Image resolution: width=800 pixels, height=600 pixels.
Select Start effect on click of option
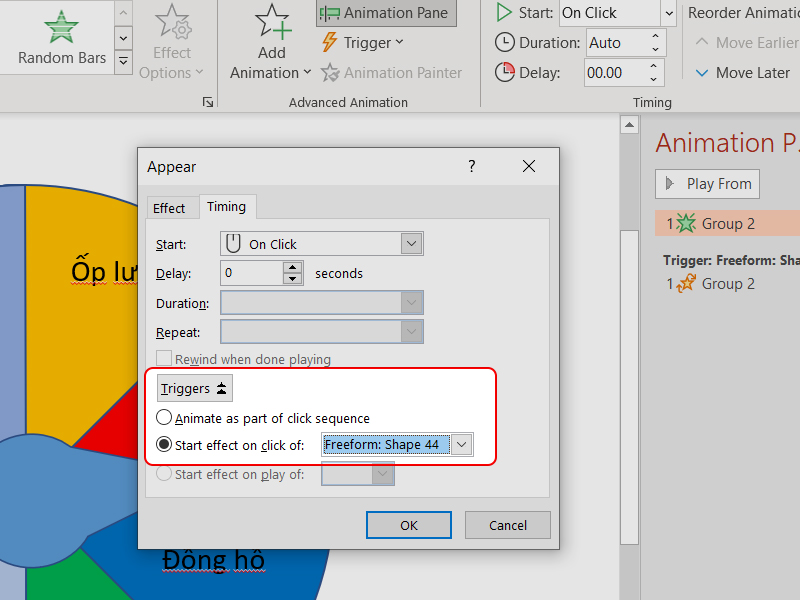(x=164, y=445)
